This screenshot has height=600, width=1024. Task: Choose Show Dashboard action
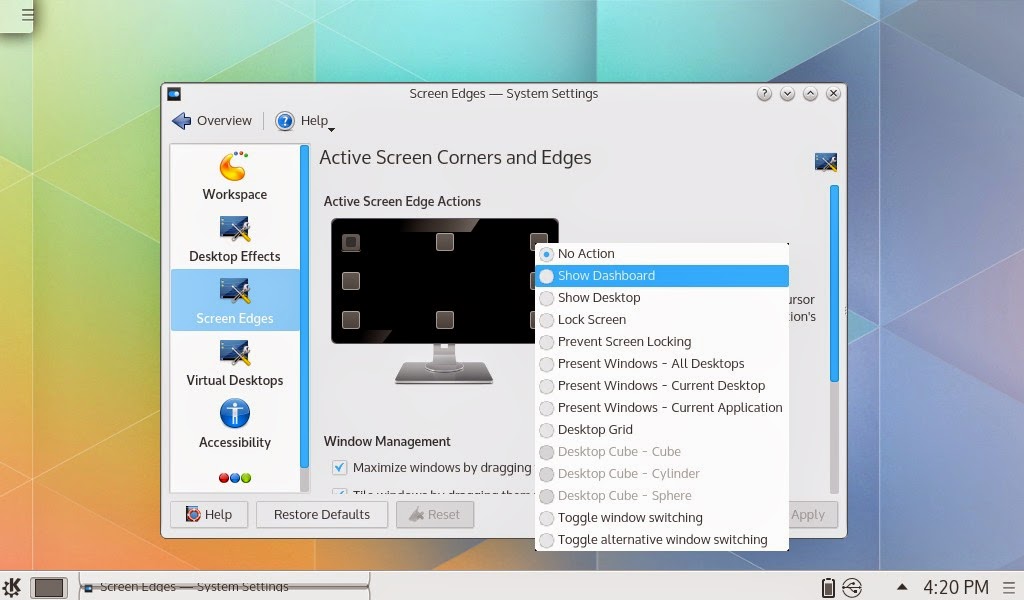point(662,276)
